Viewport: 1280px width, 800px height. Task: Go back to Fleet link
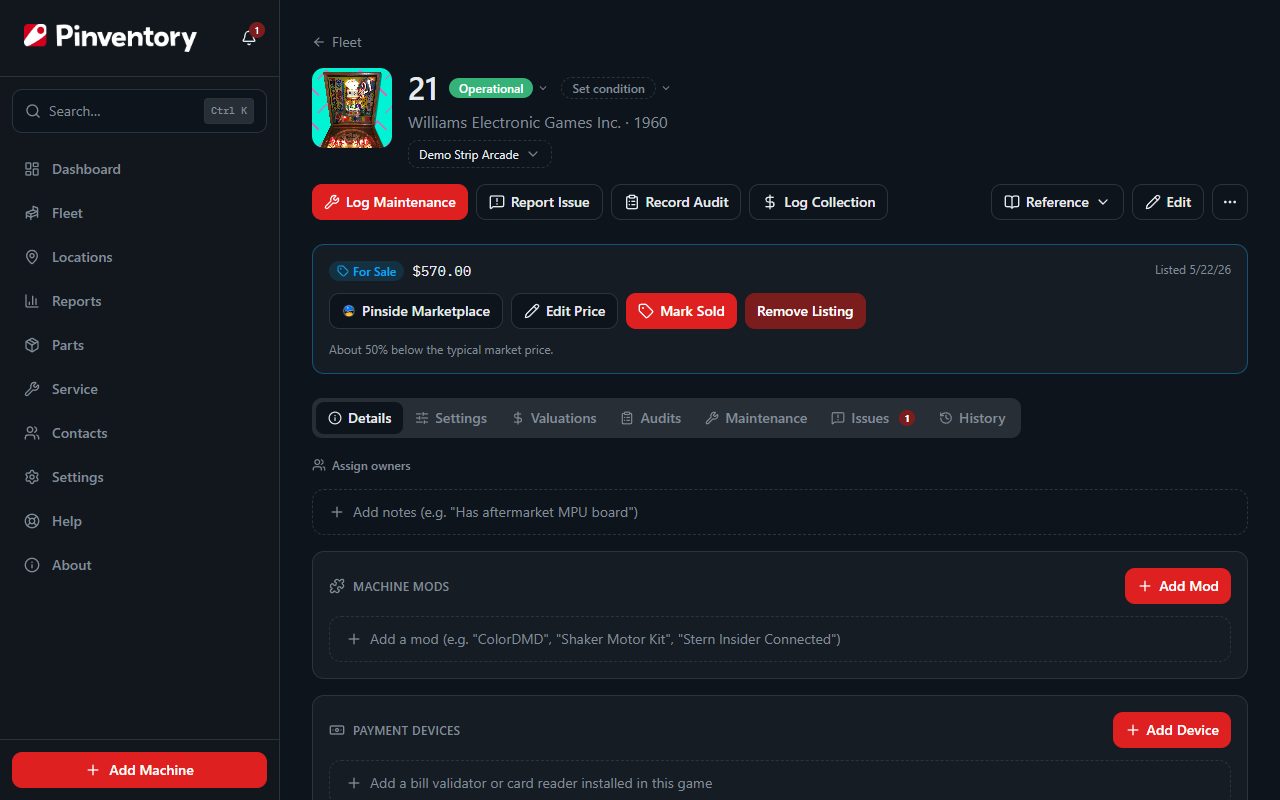tap(337, 42)
